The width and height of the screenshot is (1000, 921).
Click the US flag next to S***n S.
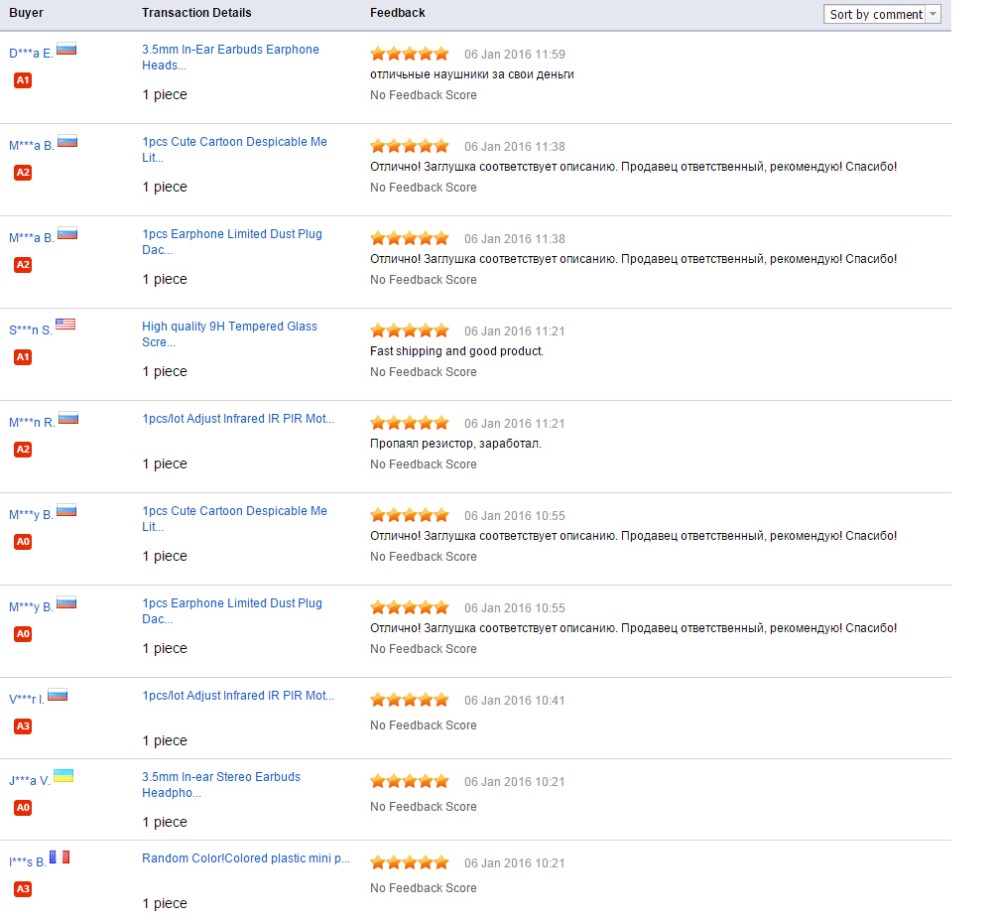pyautogui.click(x=65, y=324)
